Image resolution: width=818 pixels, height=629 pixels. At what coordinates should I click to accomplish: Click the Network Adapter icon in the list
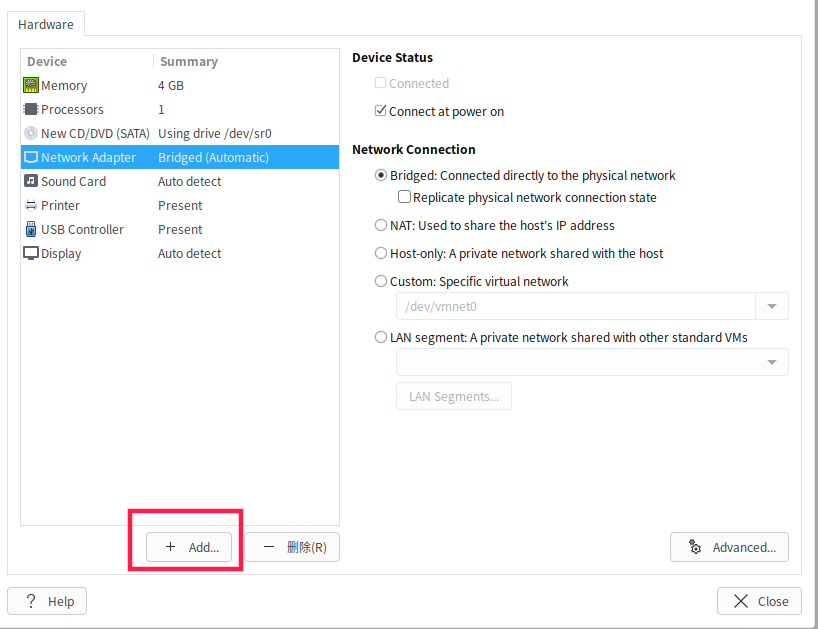coord(31,157)
